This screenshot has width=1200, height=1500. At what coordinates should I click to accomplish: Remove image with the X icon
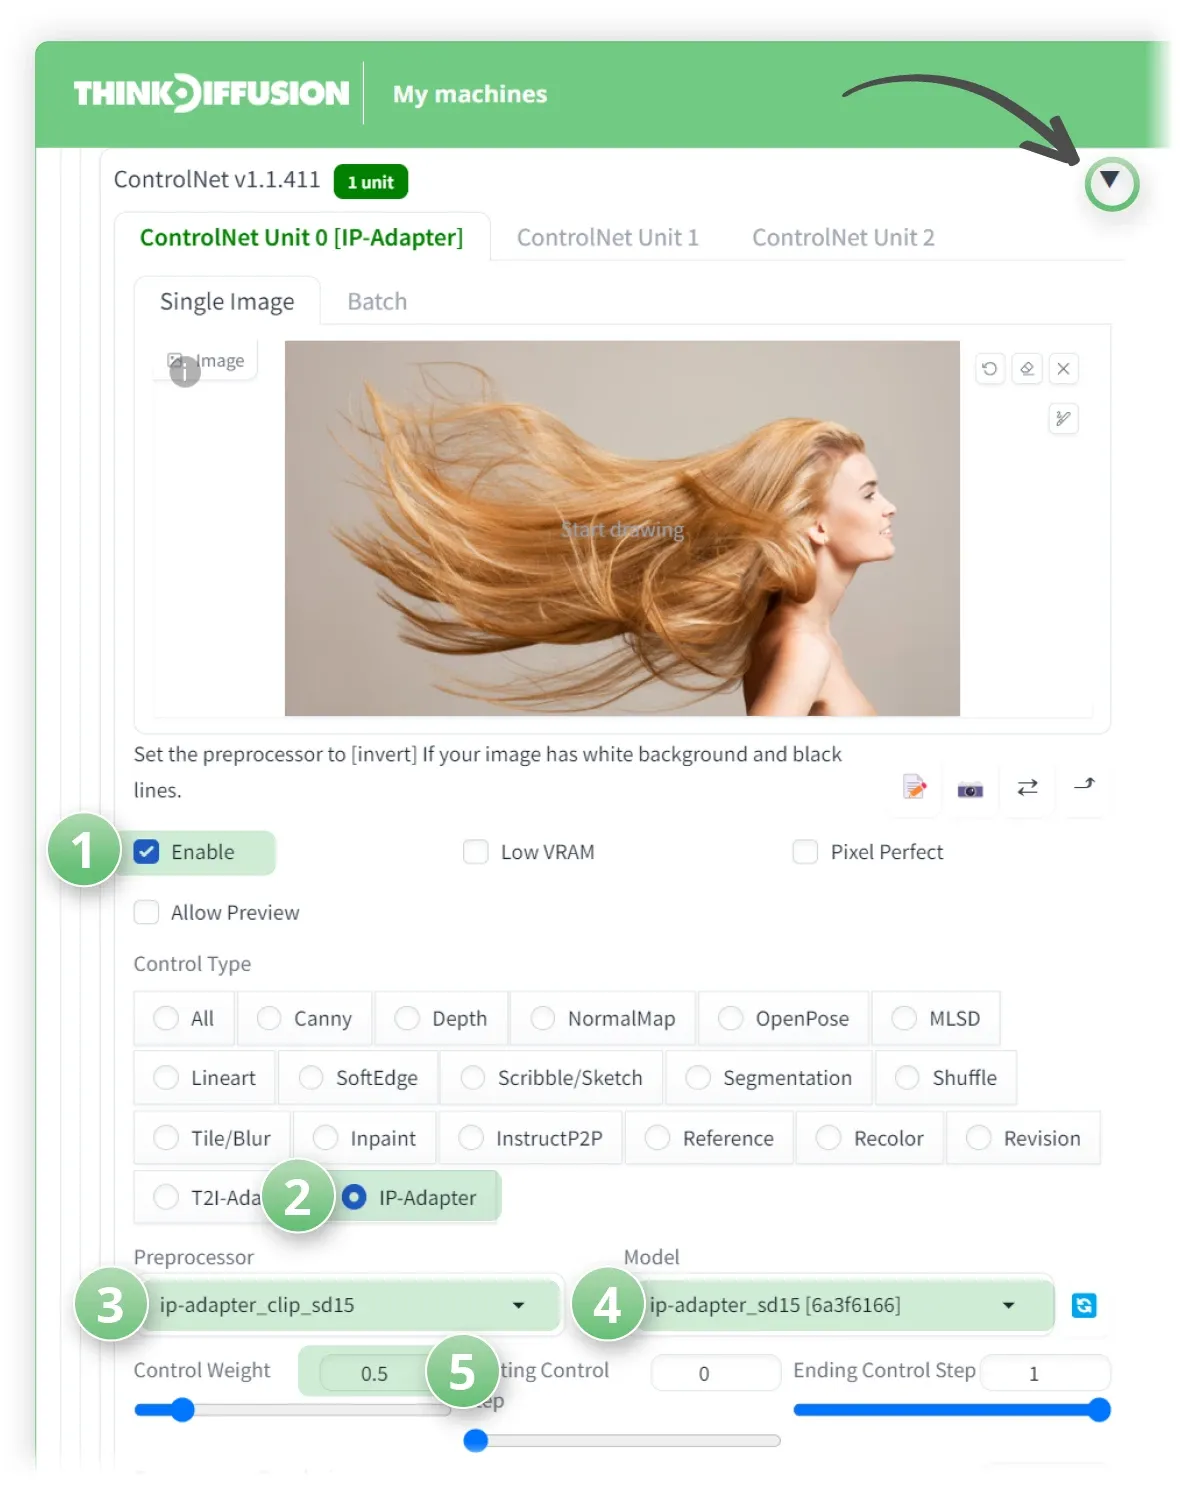coord(1064,369)
